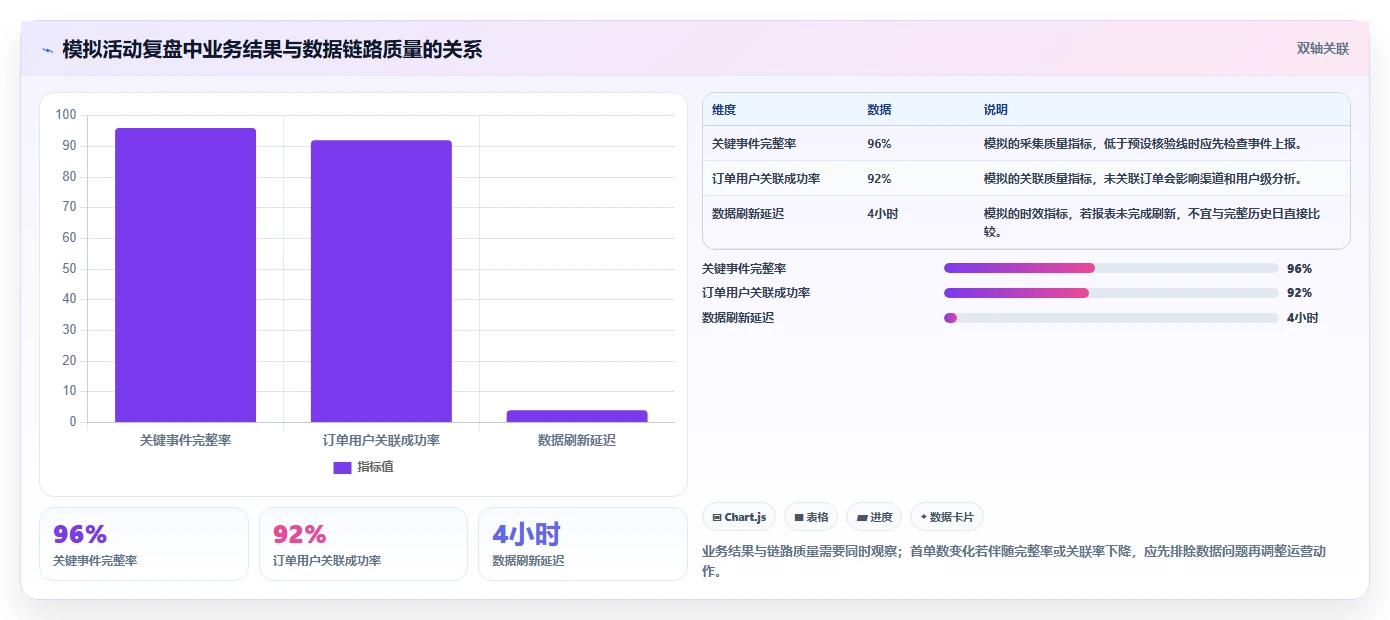This screenshot has height=620, width=1390.
Task: Click the description starting 模拟的时效指标
Action: [x=1153, y=222]
